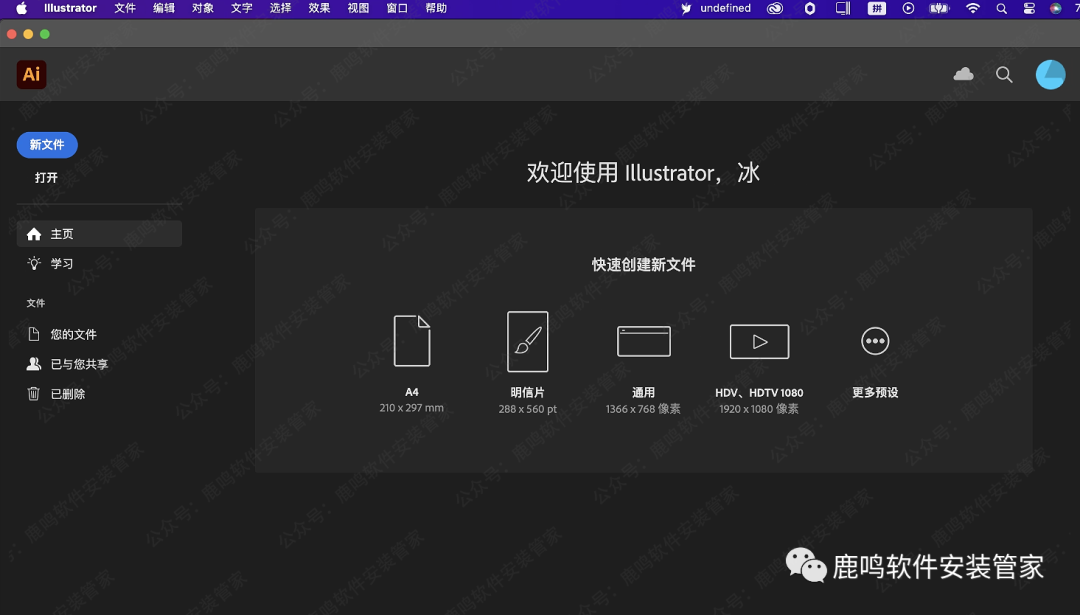Open Spotlight search in the menu bar
The image size is (1080, 615).
click(1001, 8)
